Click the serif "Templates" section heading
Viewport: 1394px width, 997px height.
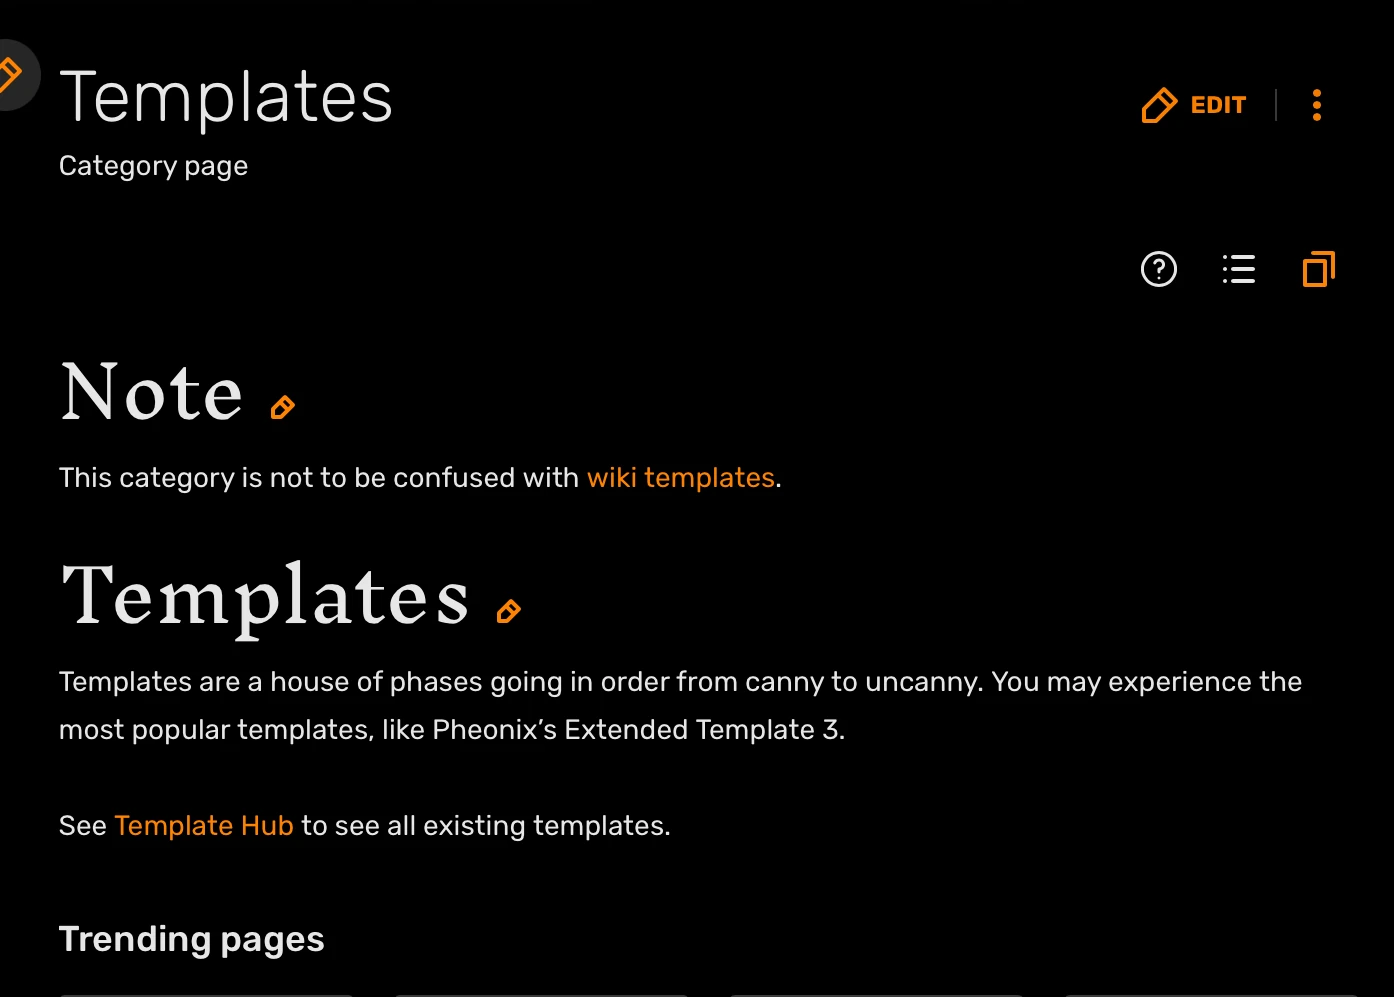(x=266, y=597)
